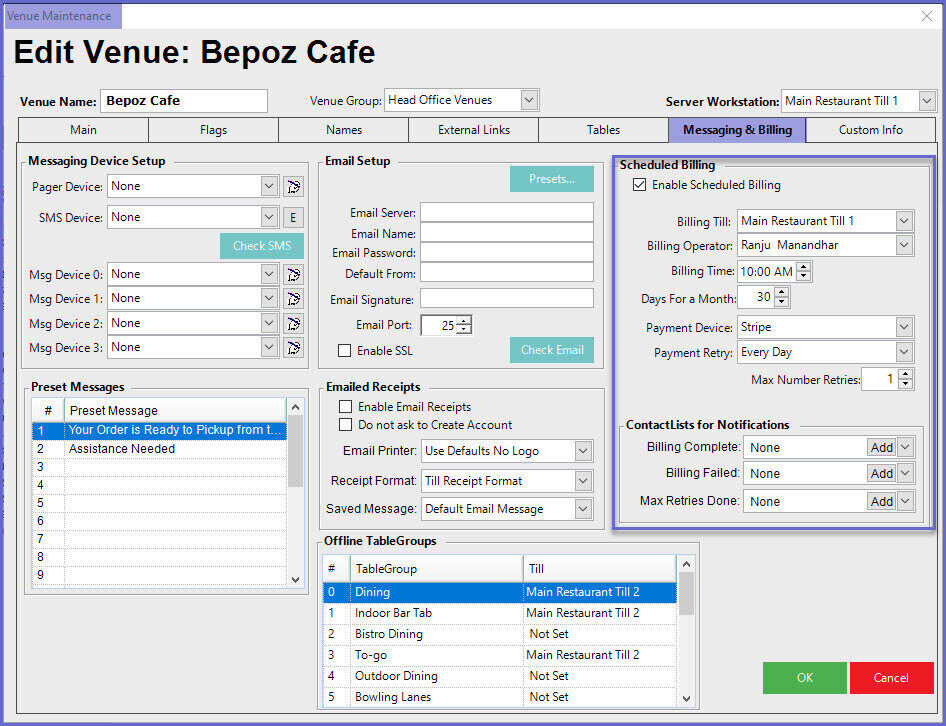Open the Receipt Format dropdown list
Viewport: 946px width, 726px height.
click(583, 481)
